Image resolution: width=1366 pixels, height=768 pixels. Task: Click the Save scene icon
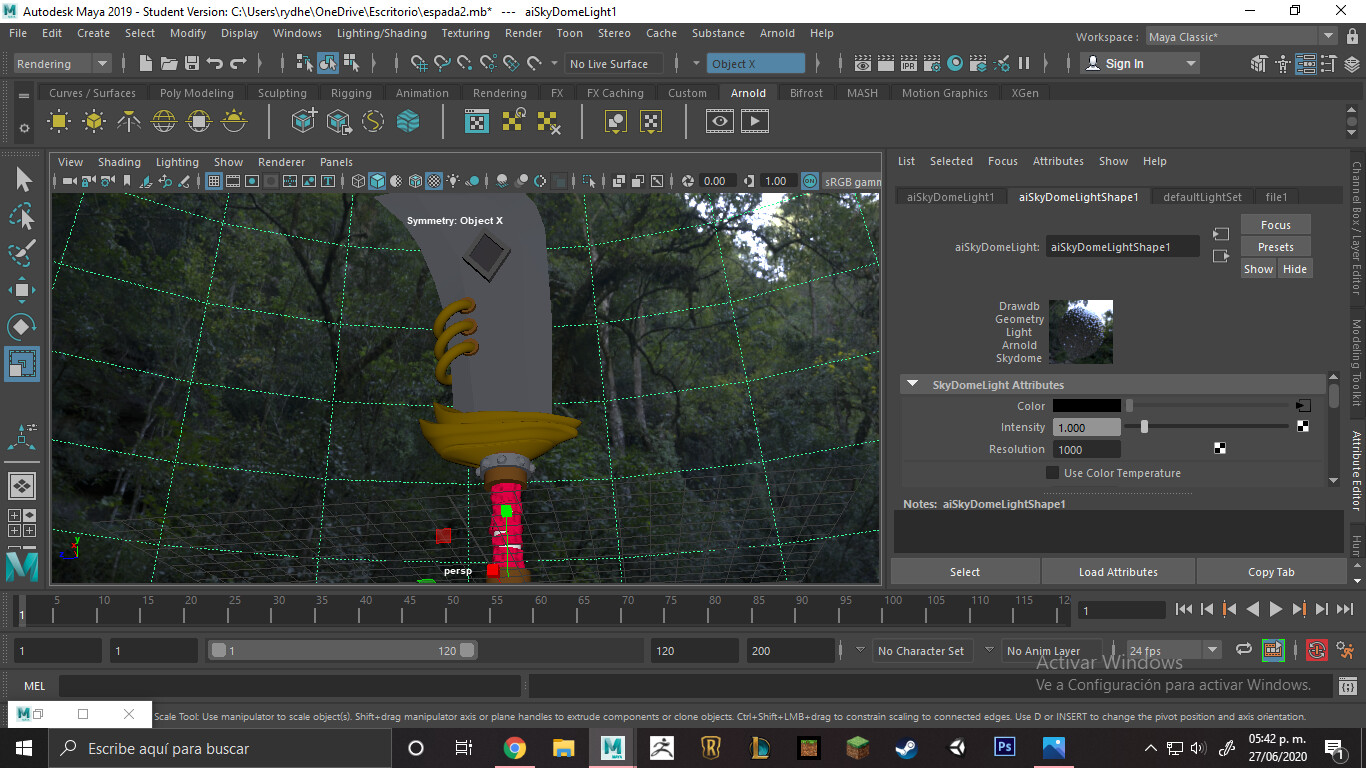click(191, 64)
